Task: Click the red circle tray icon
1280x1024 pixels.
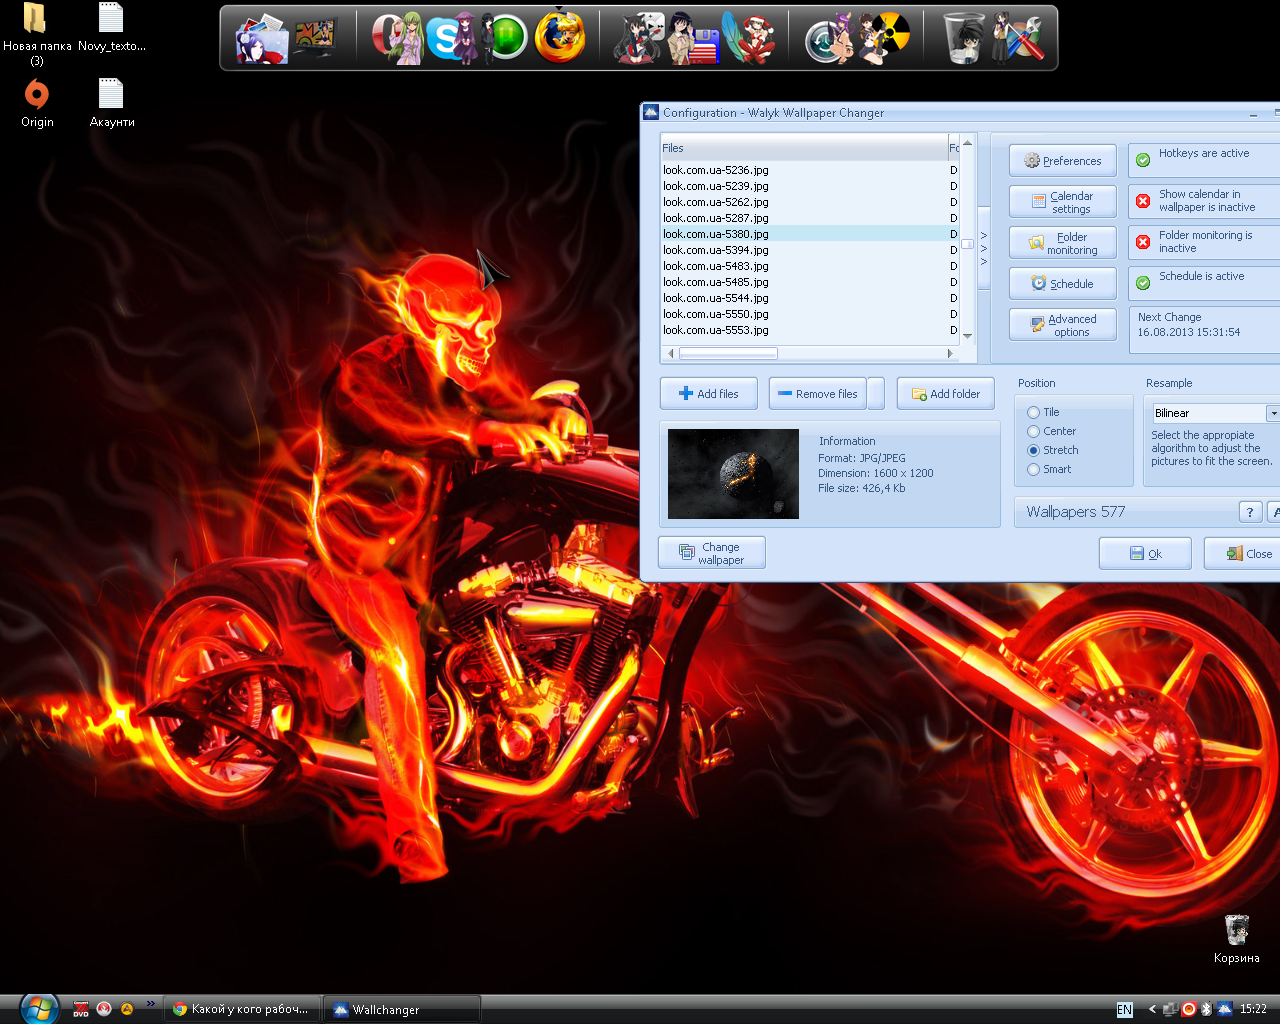Action: tap(1189, 1009)
